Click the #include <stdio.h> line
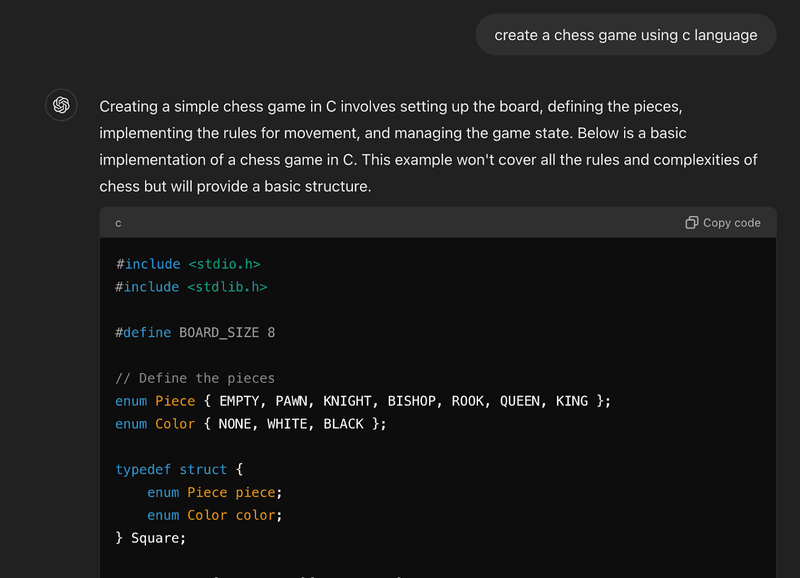800x578 pixels. [188, 264]
